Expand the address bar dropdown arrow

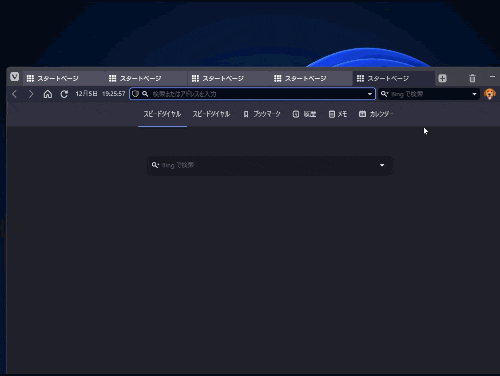pyautogui.click(x=370, y=94)
